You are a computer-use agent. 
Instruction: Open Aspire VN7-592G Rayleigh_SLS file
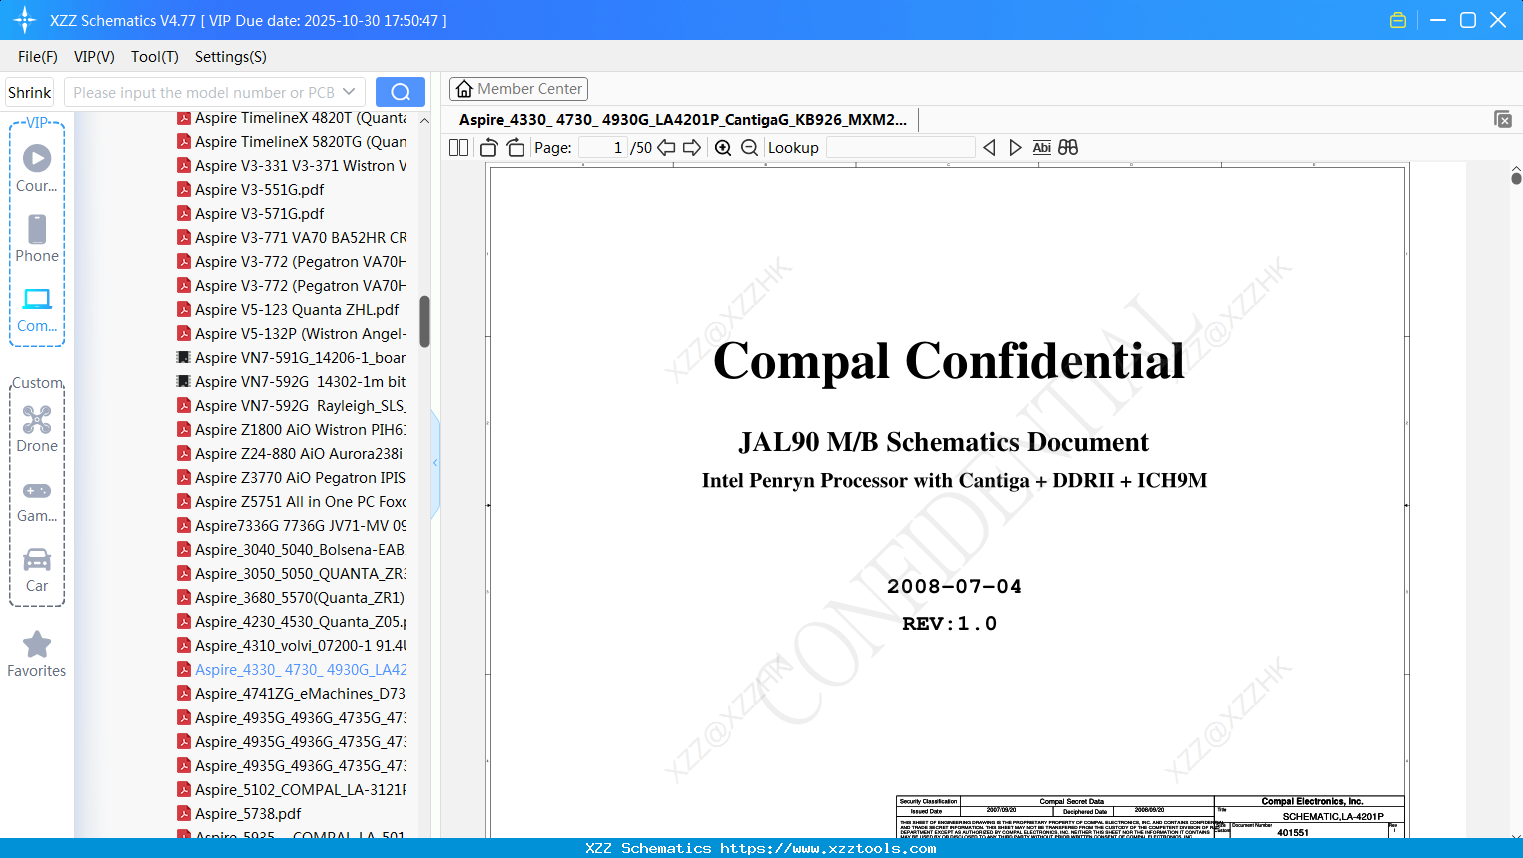(292, 406)
